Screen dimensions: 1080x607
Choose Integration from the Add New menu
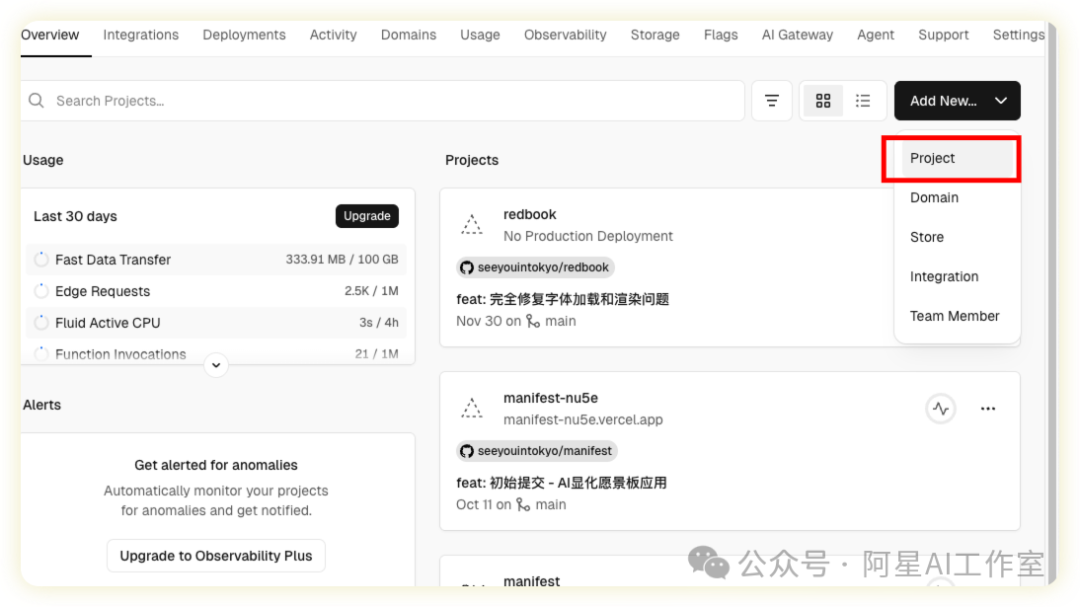coord(957,276)
